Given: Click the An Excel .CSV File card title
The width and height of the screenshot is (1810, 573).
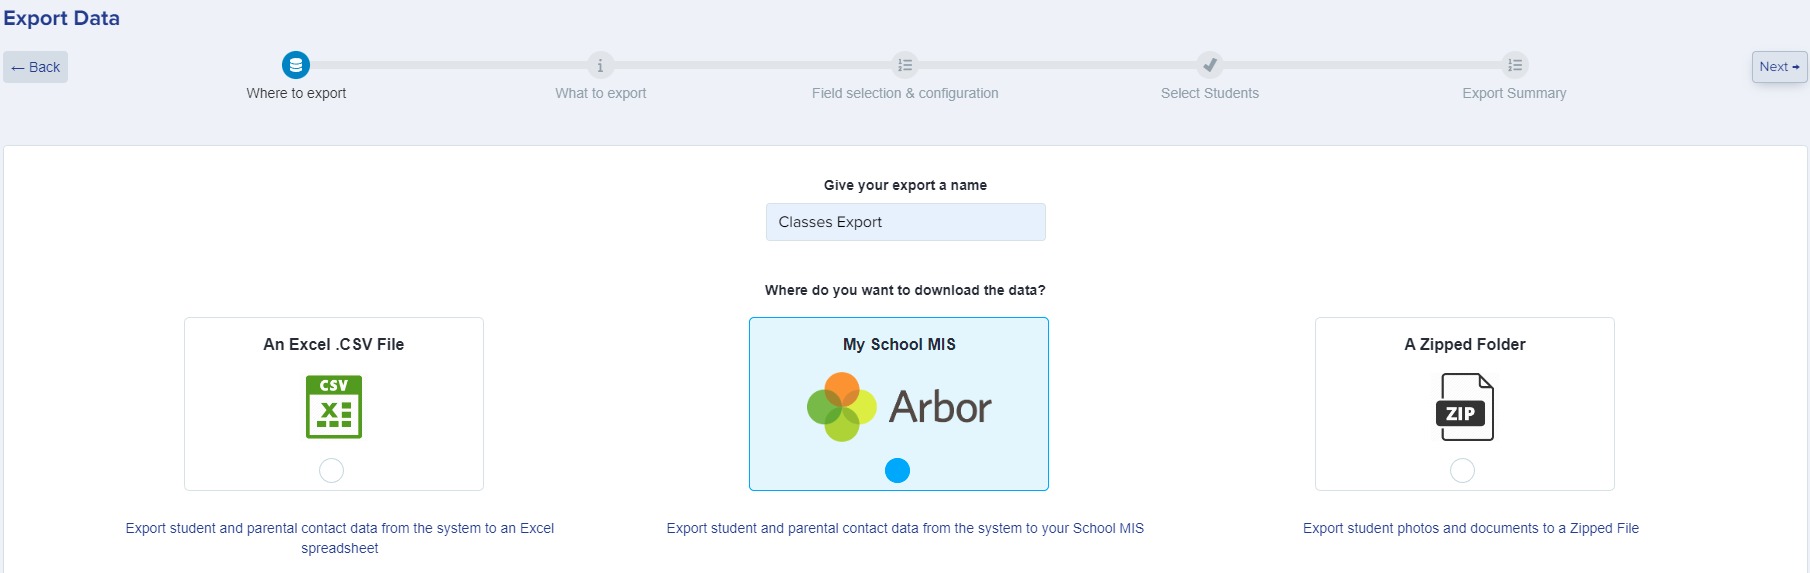Looking at the screenshot, I should (x=334, y=344).
